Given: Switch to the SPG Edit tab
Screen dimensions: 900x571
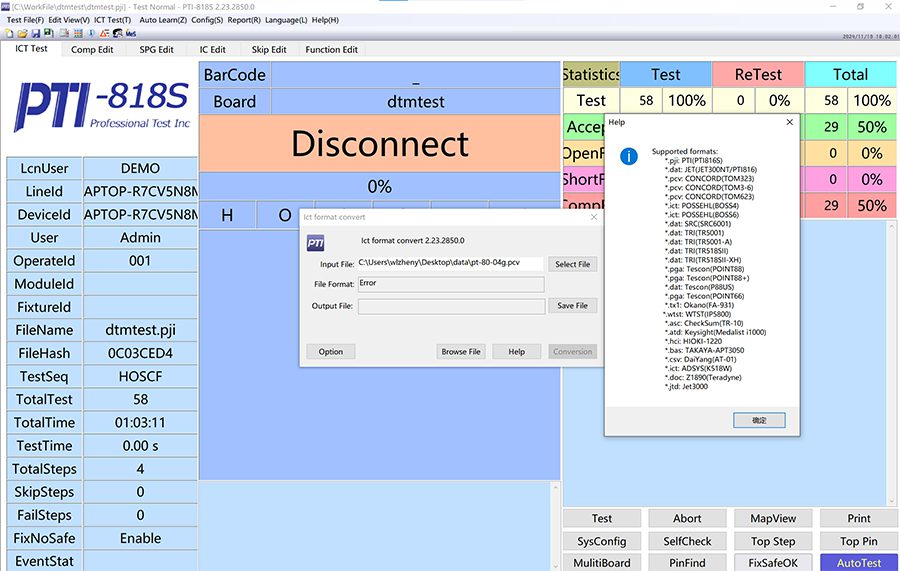Looking at the screenshot, I should [x=157, y=50].
